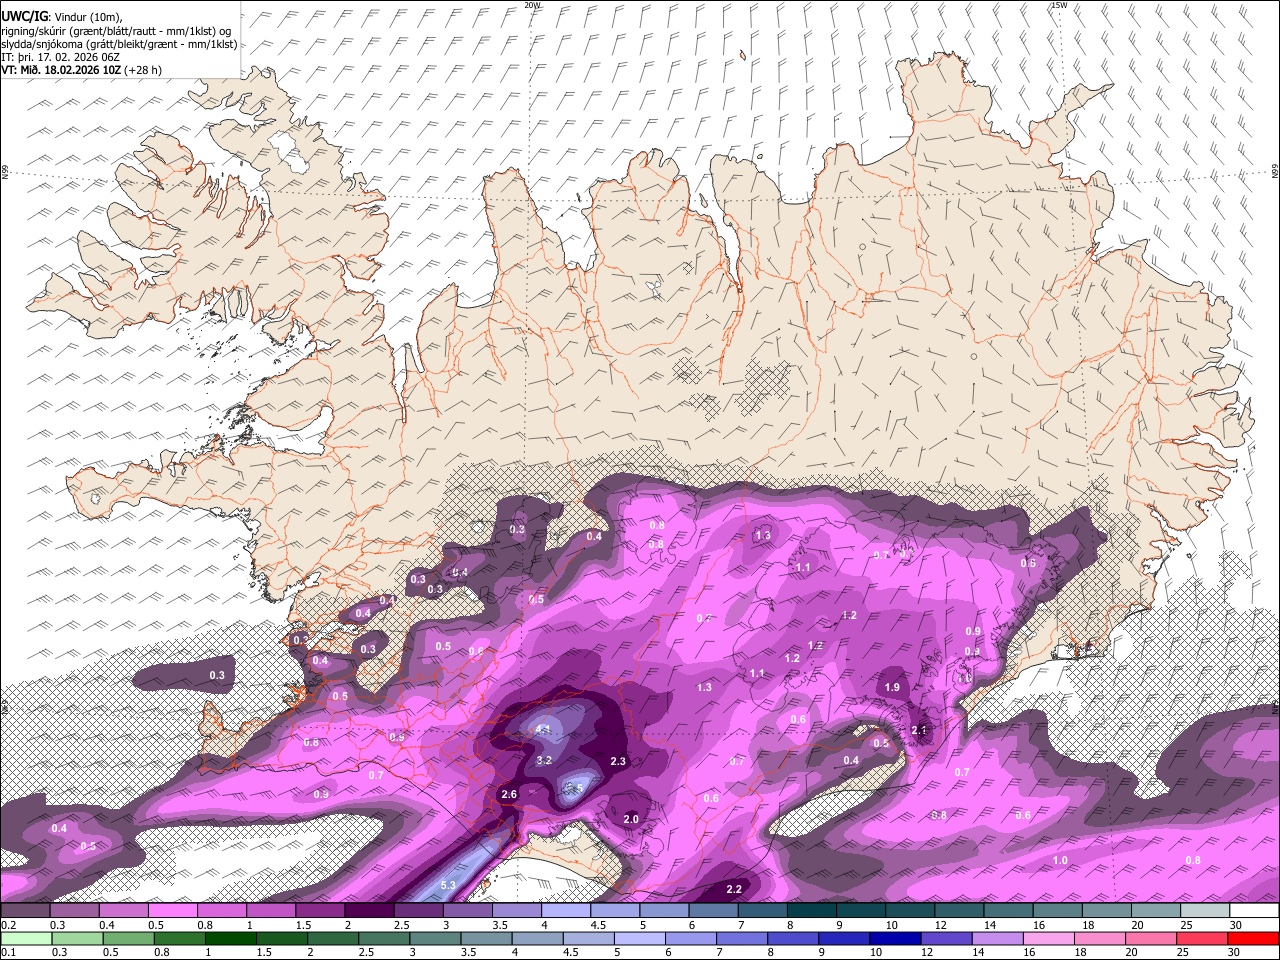Pick the deep navy blue 10 swatch on rain scale
The image size is (1280, 960).
click(x=895, y=939)
